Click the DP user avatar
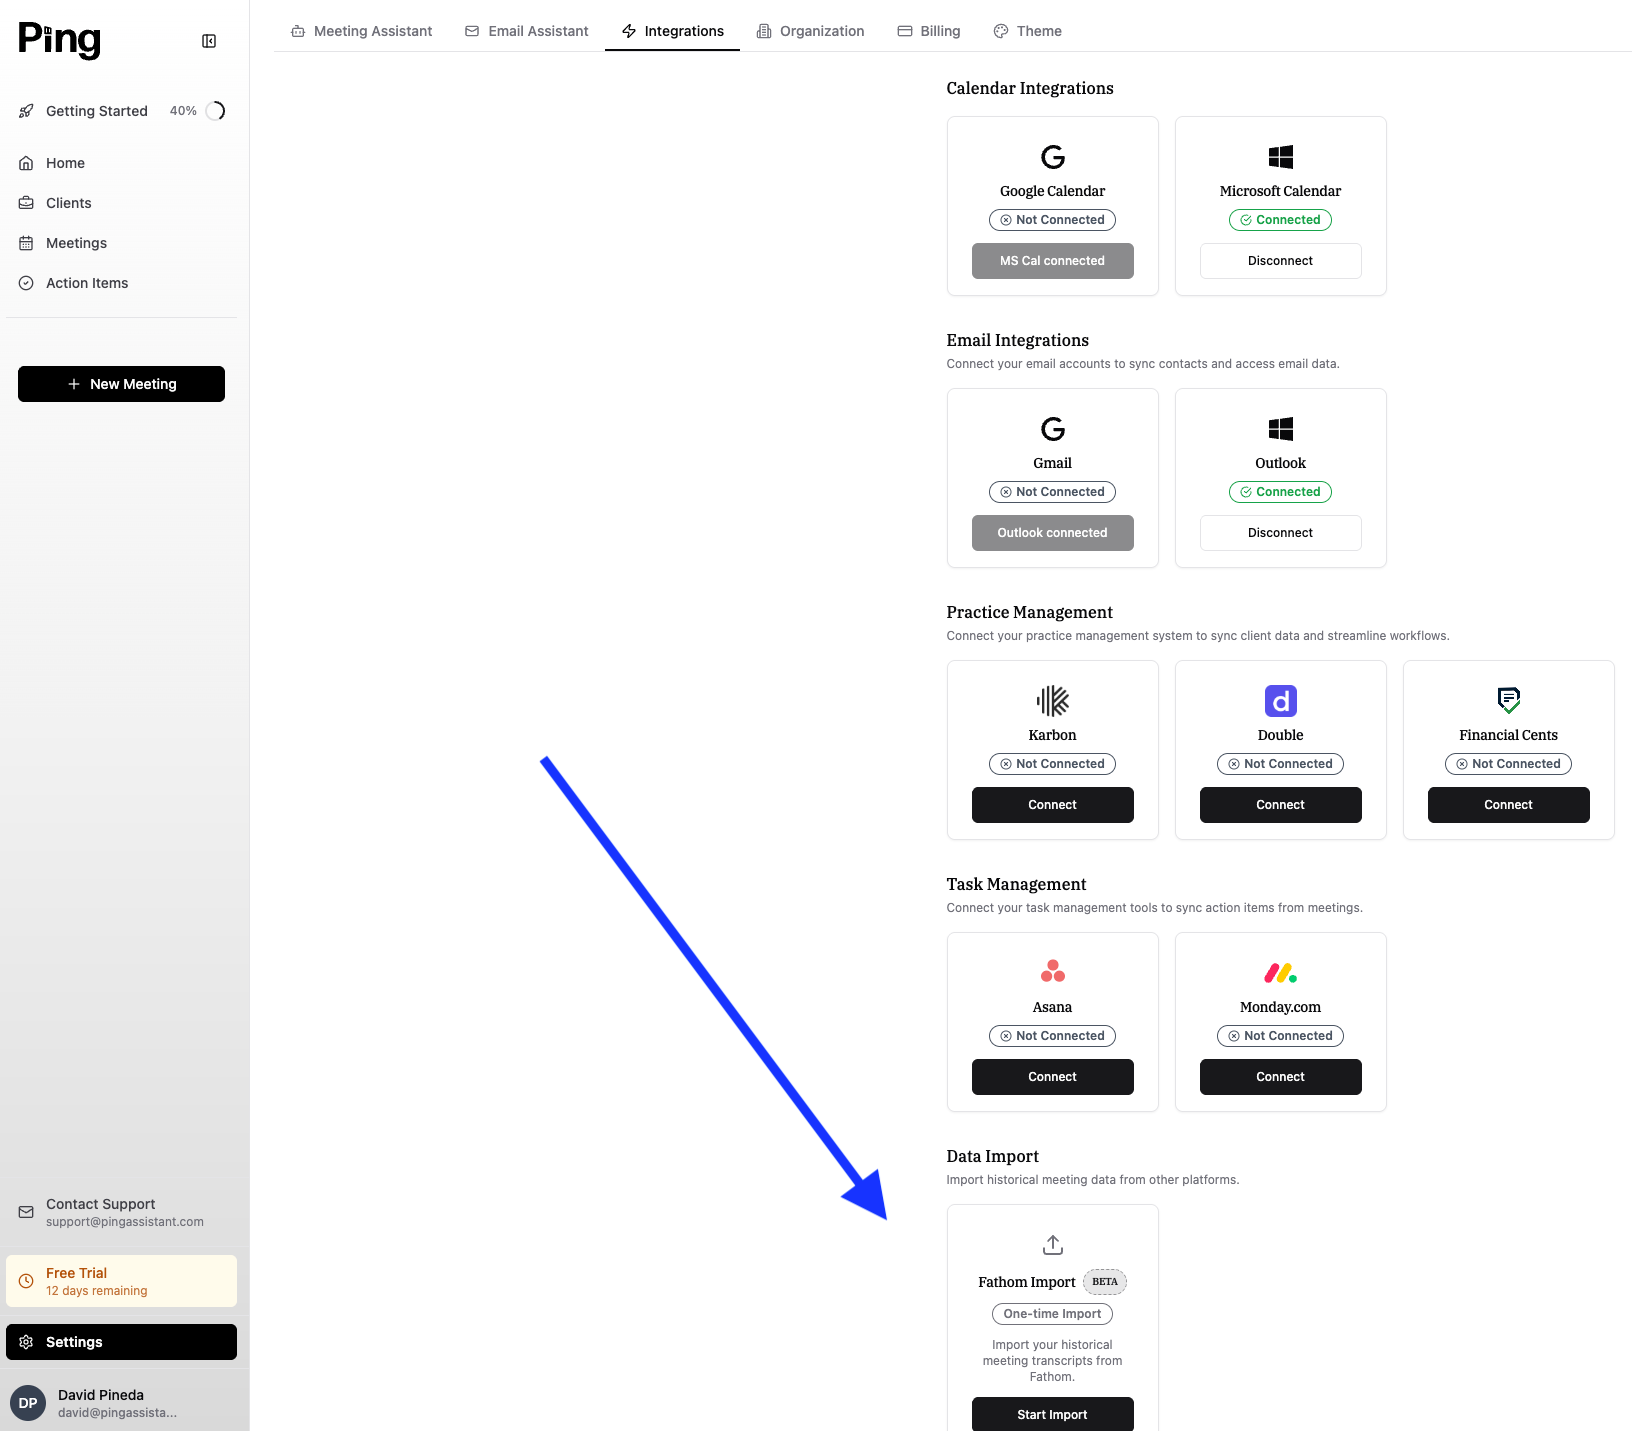Image resolution: width=1632 pixels, height=1431 pixels. point(28,1403)
